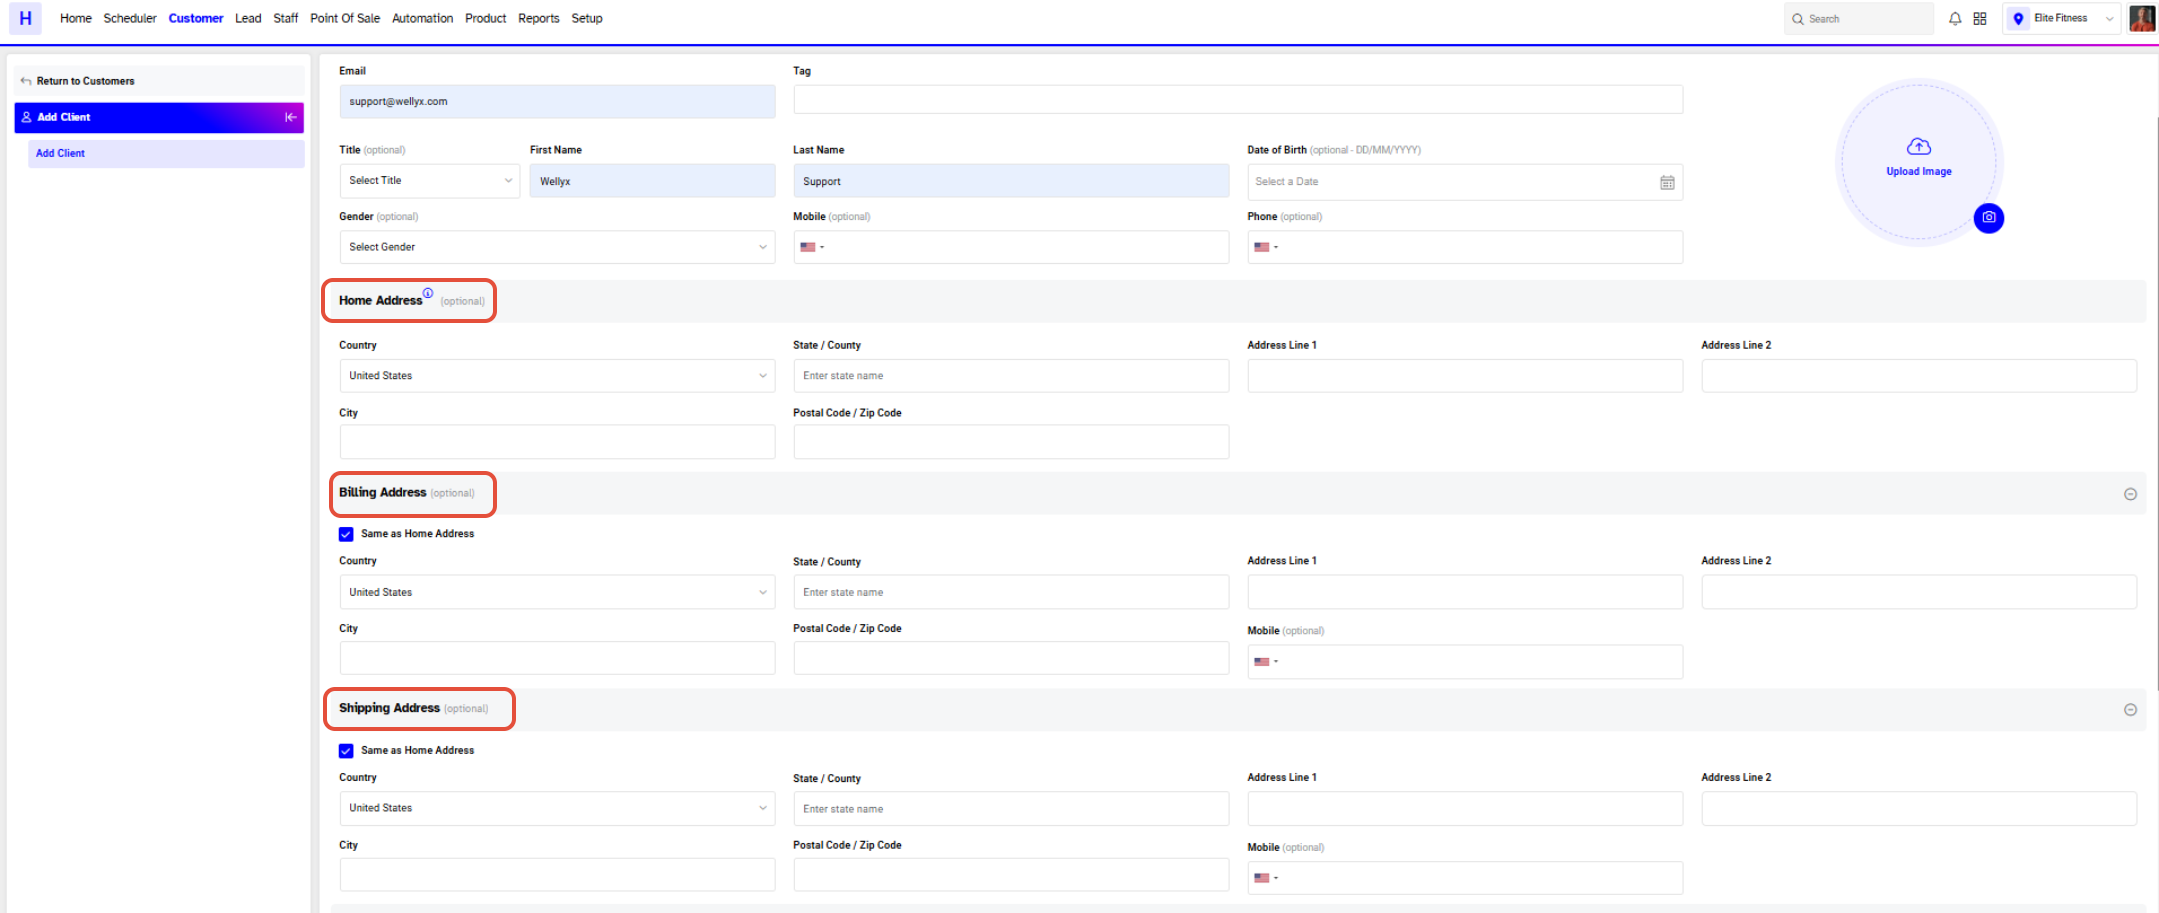The image size is (2159, 913).
Task: Open the Product menu
Action: 486,18
